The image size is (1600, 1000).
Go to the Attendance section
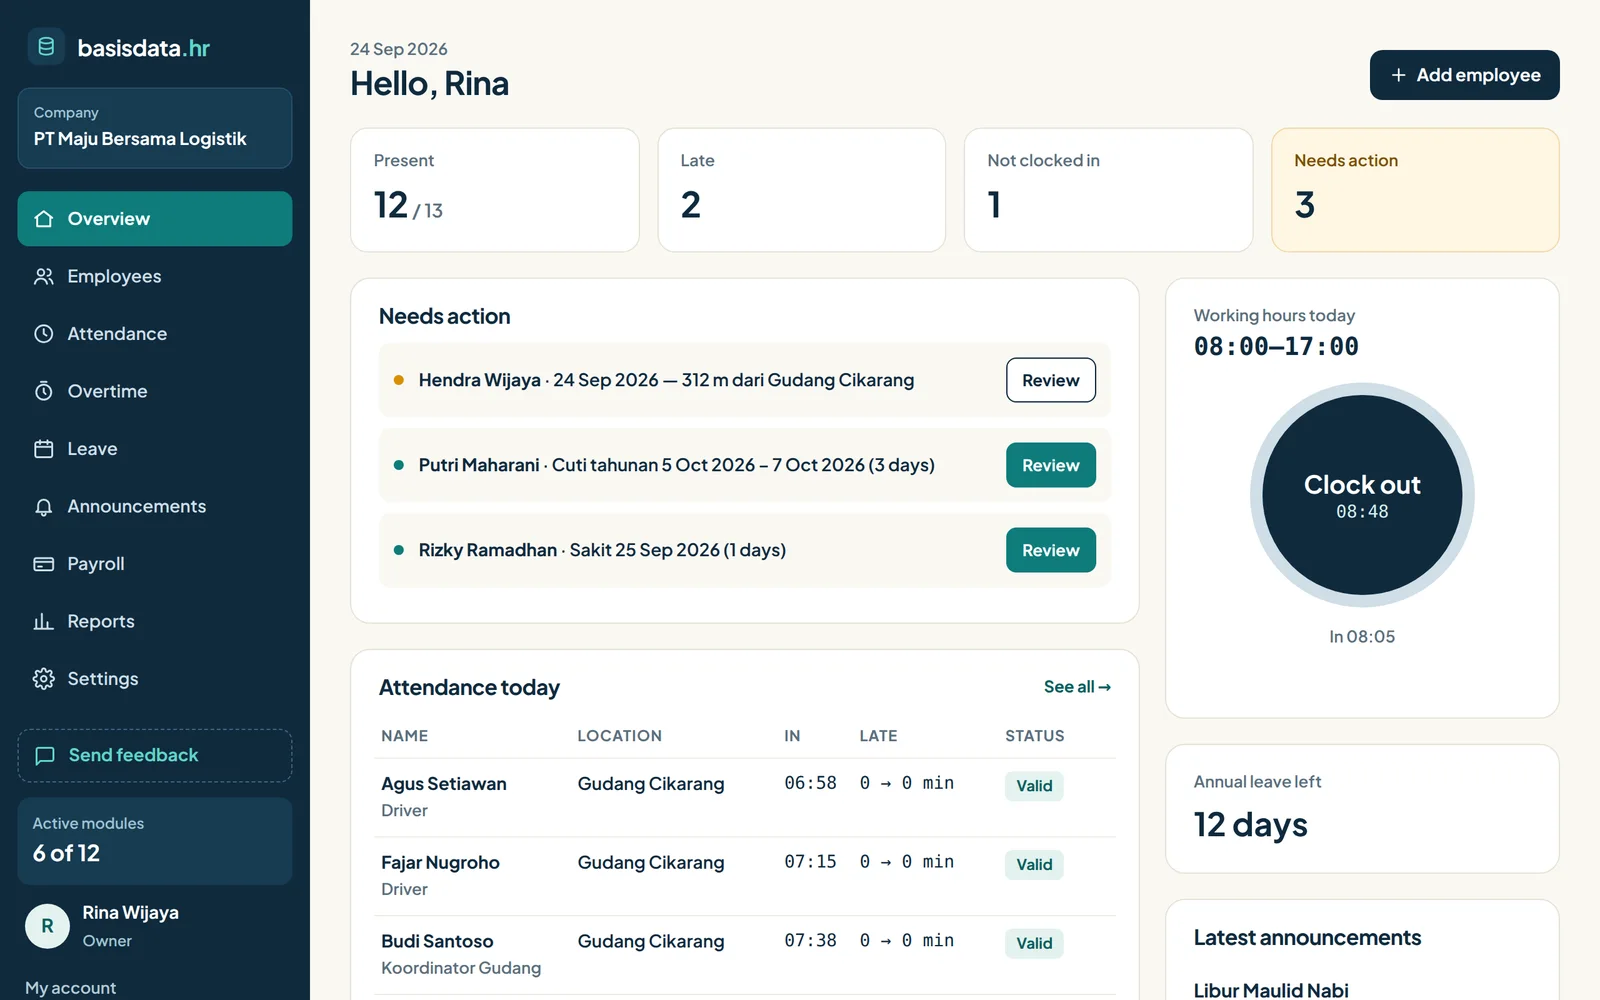coord(155,334)
